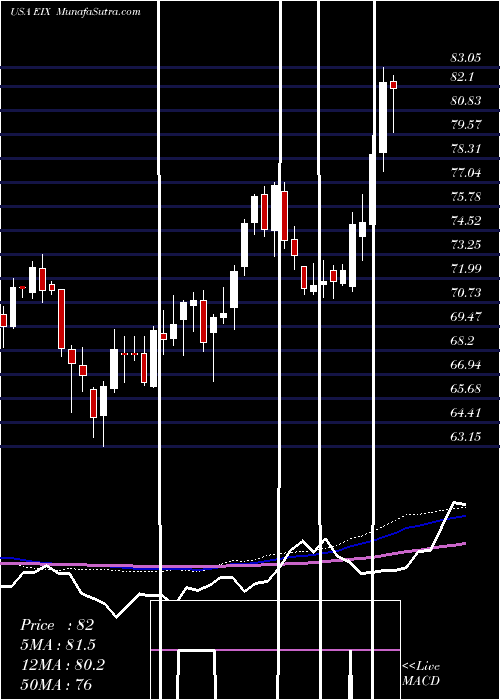
Task: Click the 50MA : 76 readout
Action: [x=56, y=685]
